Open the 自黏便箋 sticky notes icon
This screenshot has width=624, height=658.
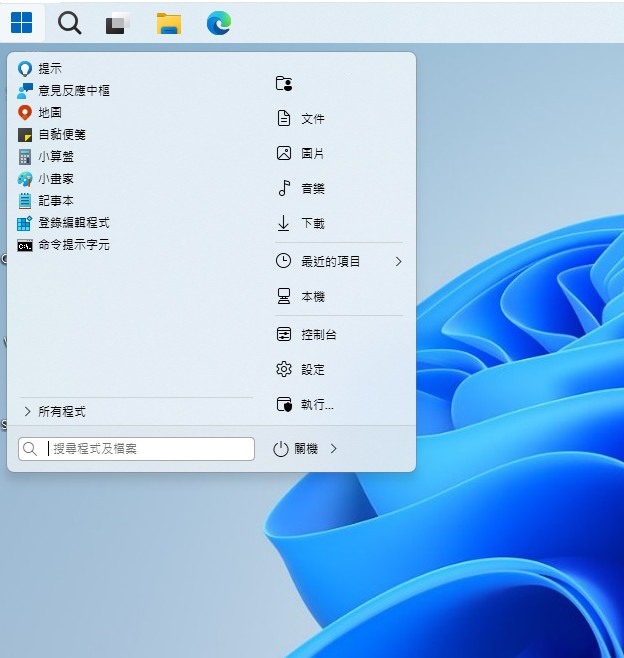tap(25, 135)
